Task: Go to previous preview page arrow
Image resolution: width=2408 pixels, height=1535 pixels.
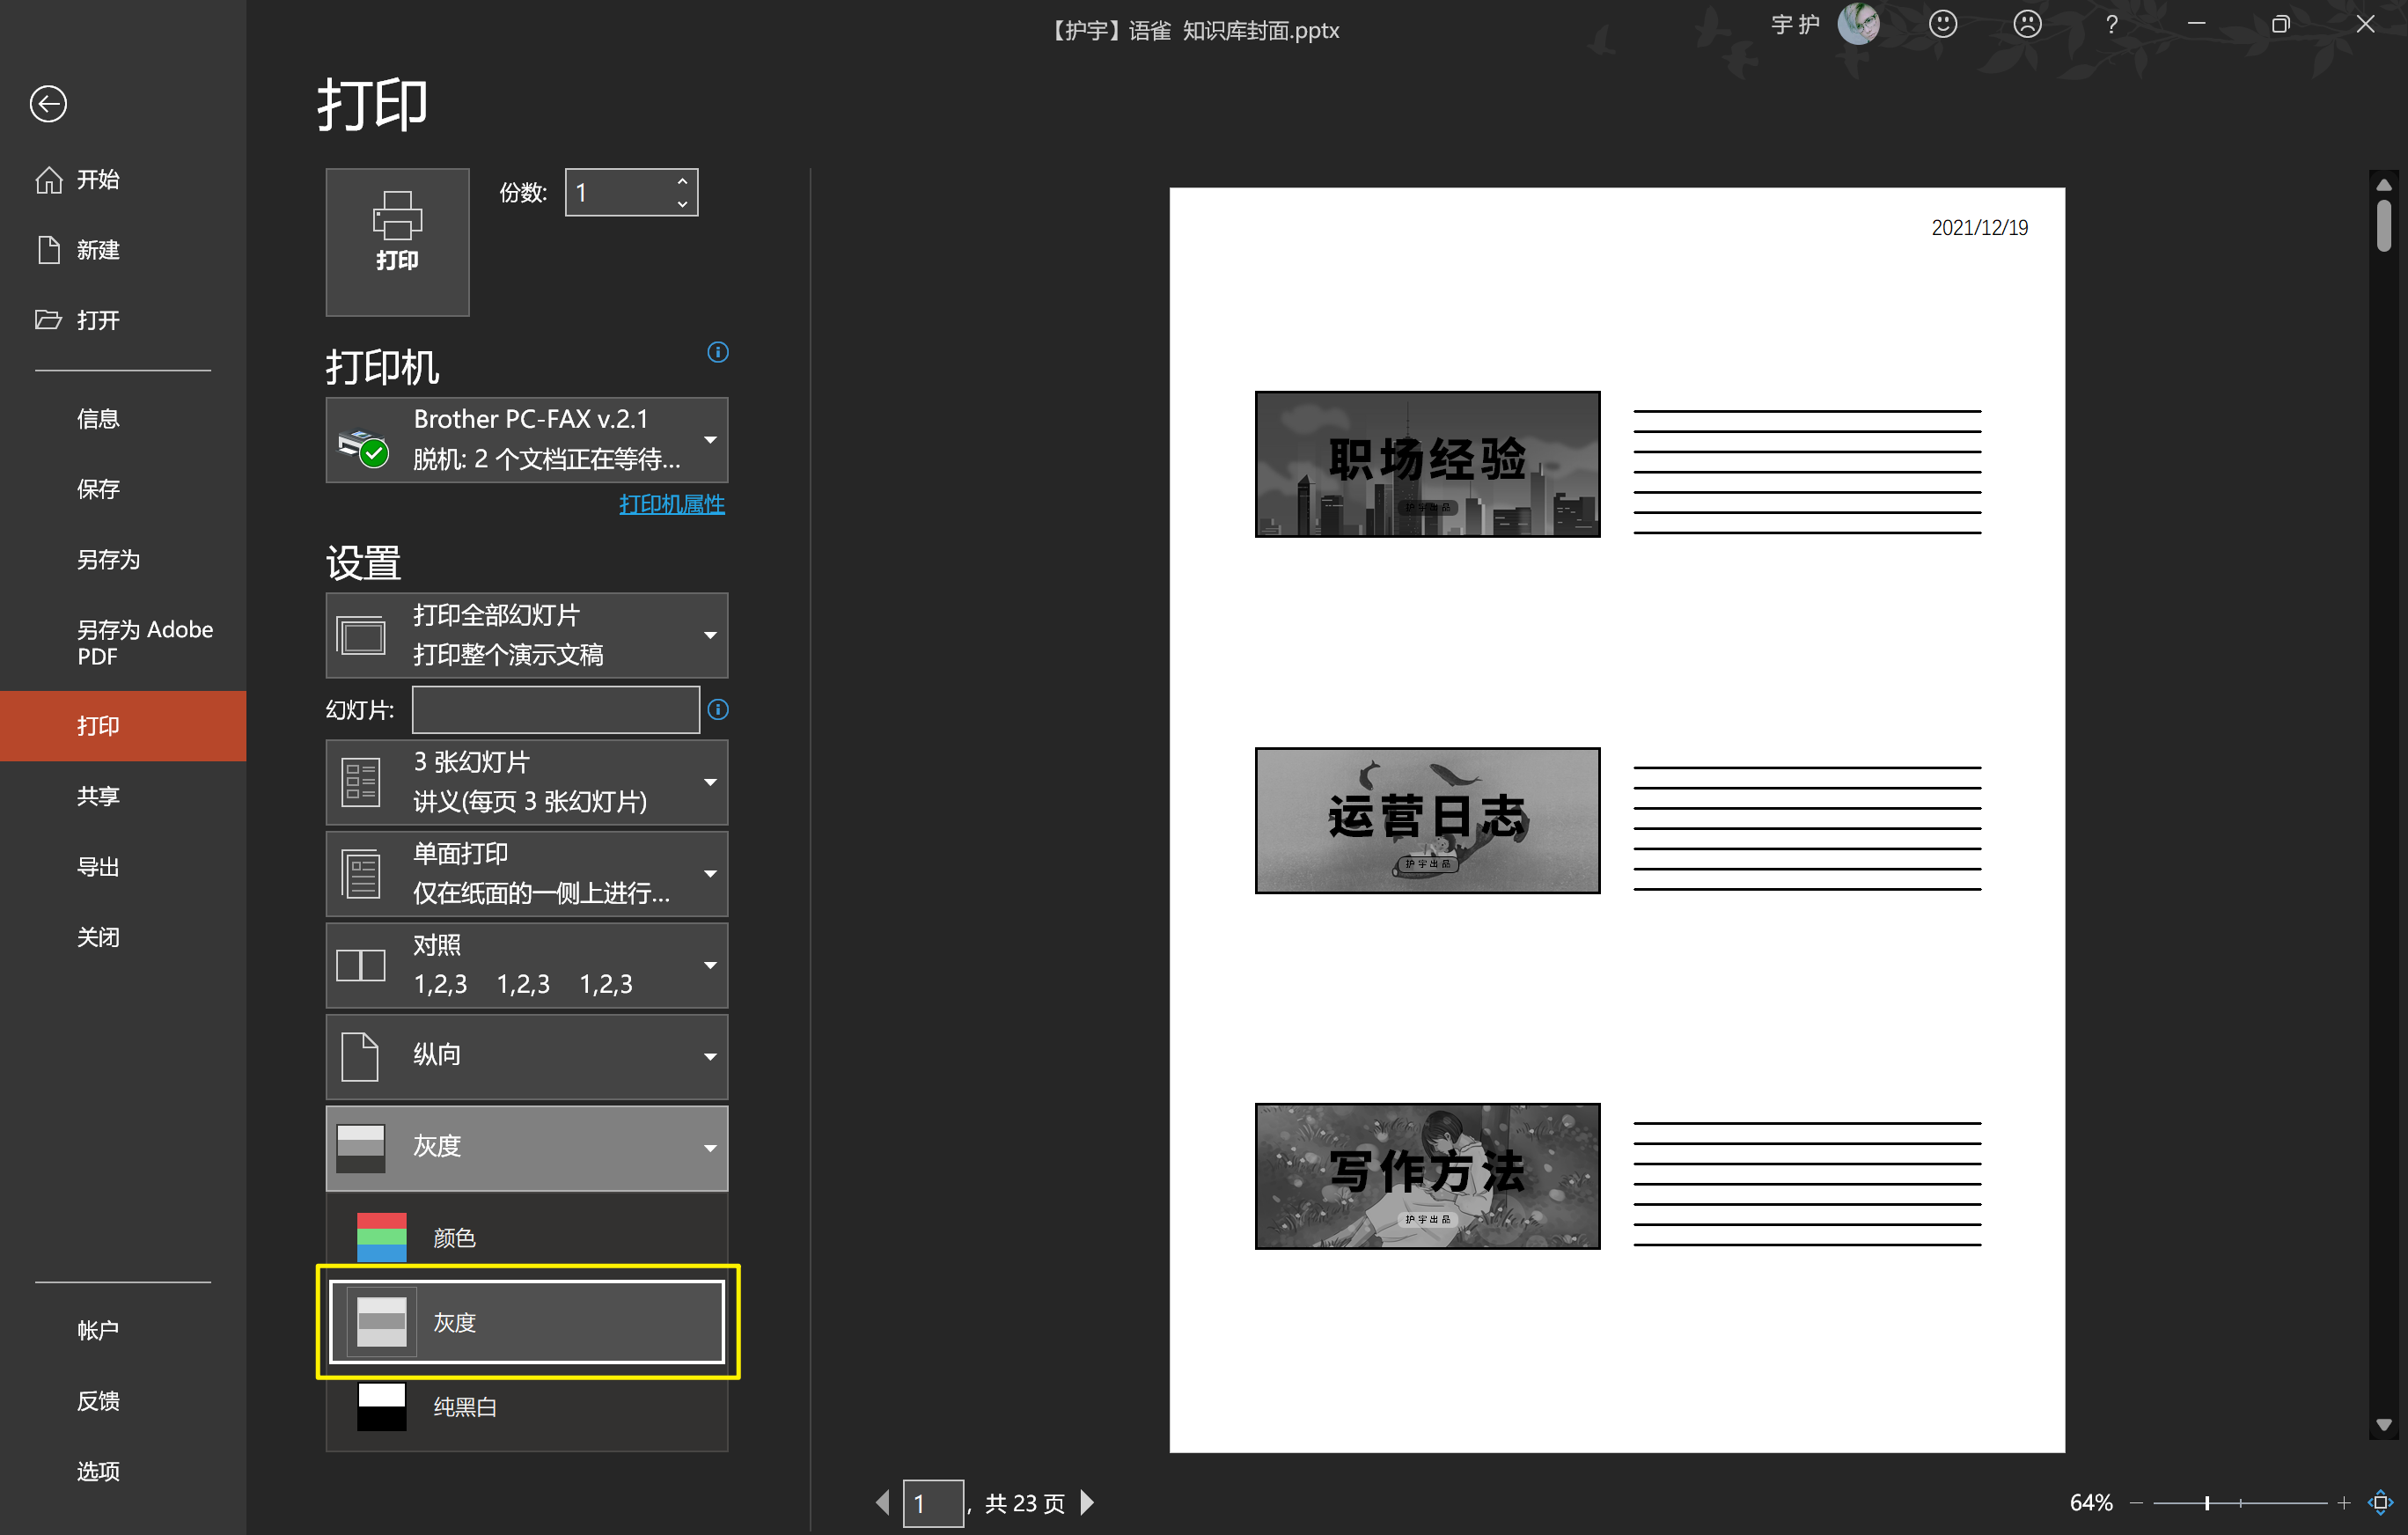Action: pos(882,1502)
